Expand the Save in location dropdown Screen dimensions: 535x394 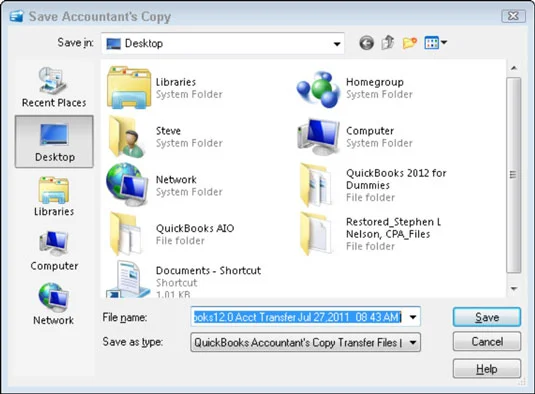(x=337, y=44)
